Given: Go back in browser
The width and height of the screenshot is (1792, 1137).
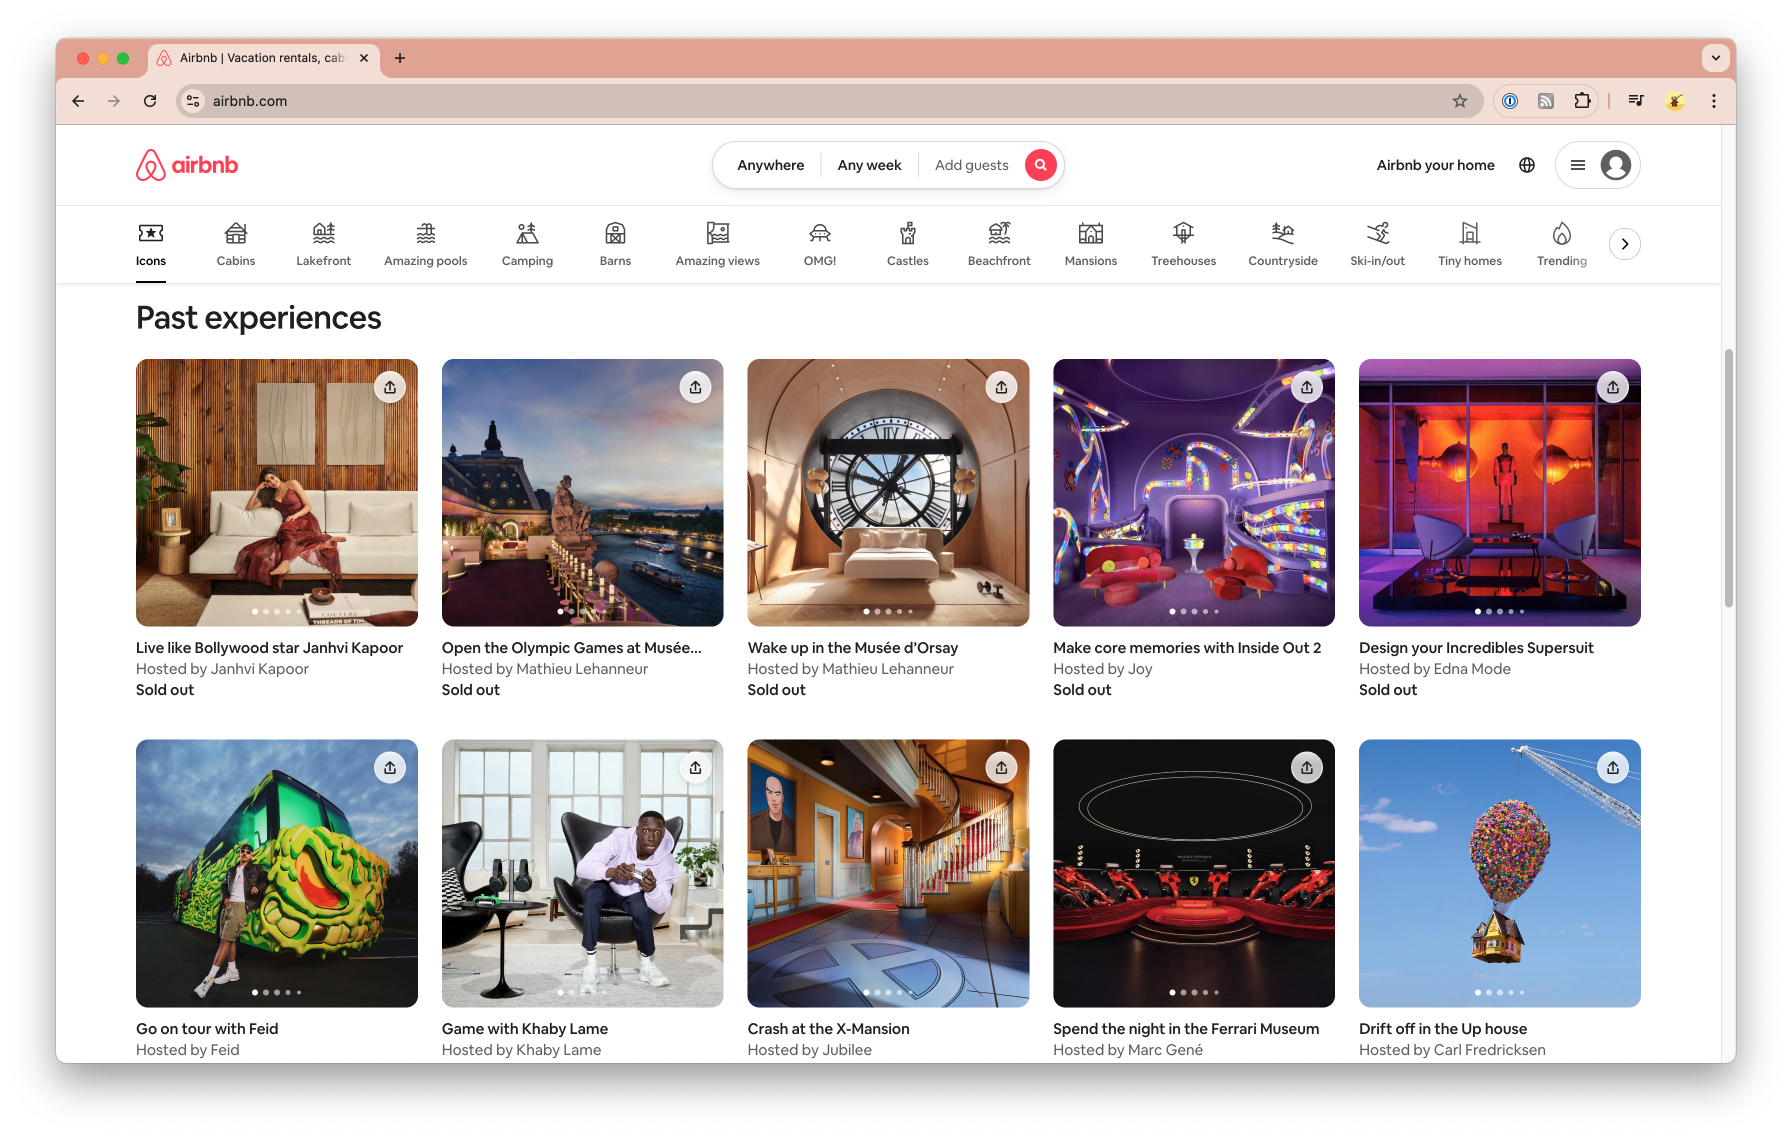Looking at the screenshot, I should [x=78, y=101].
